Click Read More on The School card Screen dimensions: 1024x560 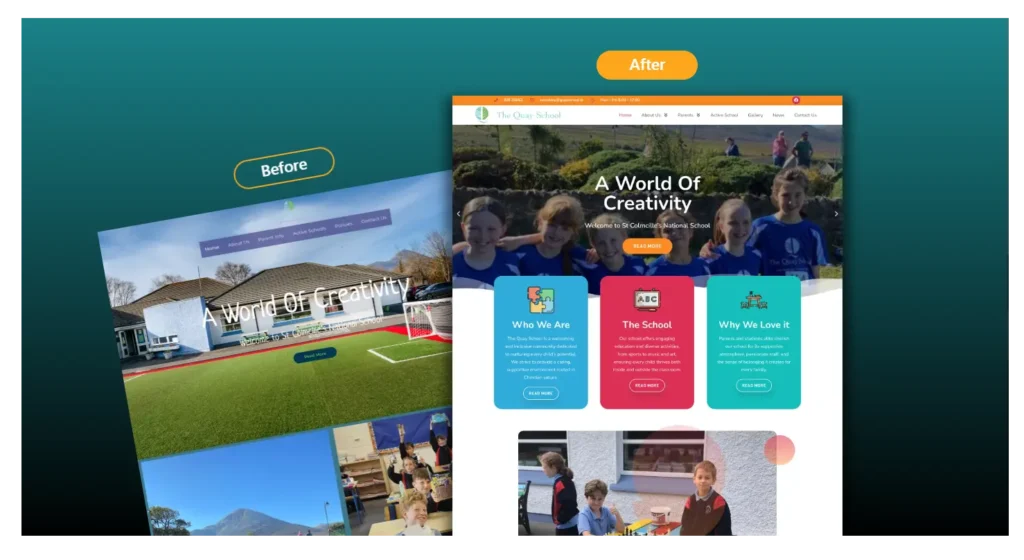pos(647,386)
